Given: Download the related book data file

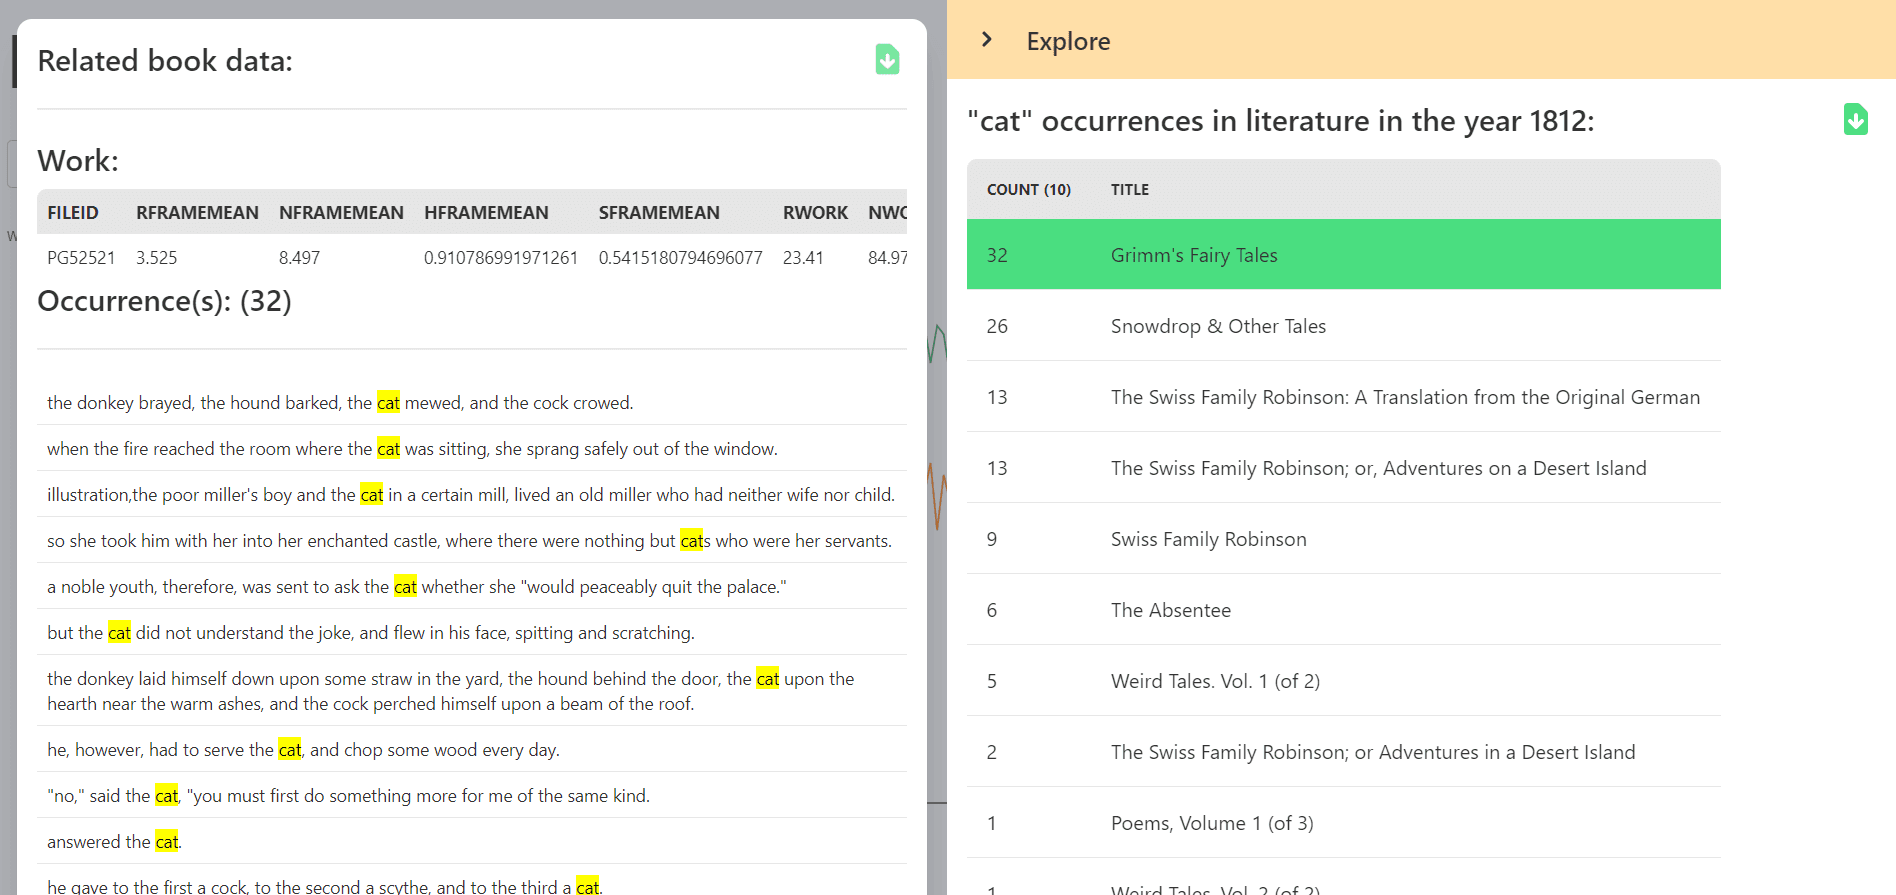Looking at the screenshot, I should pos(887,60).
